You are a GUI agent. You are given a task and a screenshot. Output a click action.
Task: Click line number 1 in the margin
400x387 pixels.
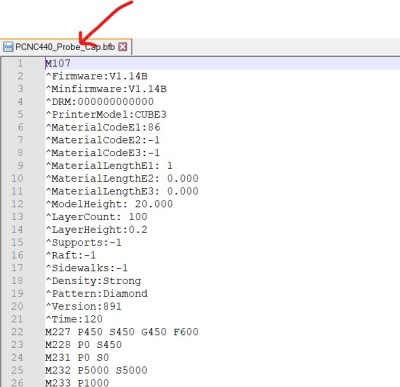(x=20, y=63)
